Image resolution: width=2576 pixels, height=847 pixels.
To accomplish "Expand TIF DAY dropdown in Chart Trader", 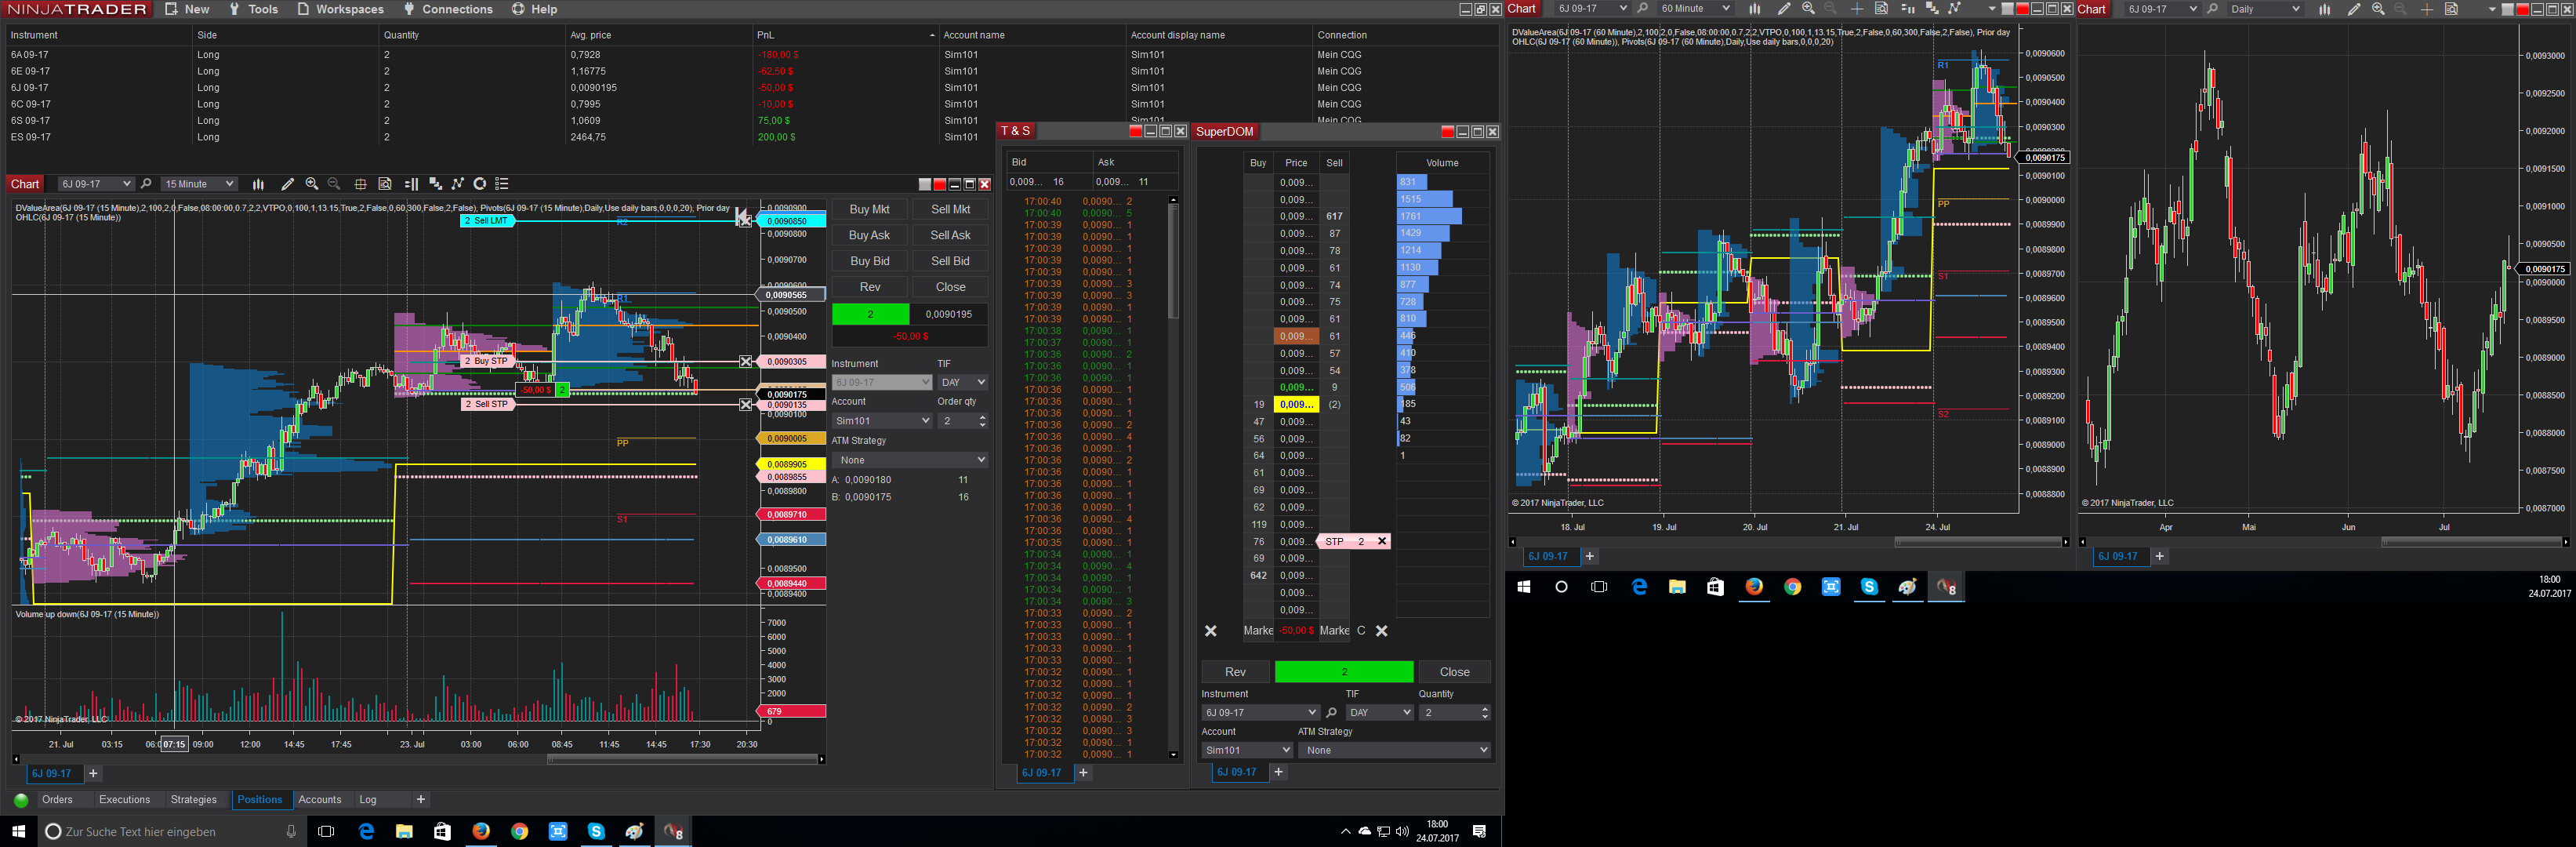I will point(962,382).
